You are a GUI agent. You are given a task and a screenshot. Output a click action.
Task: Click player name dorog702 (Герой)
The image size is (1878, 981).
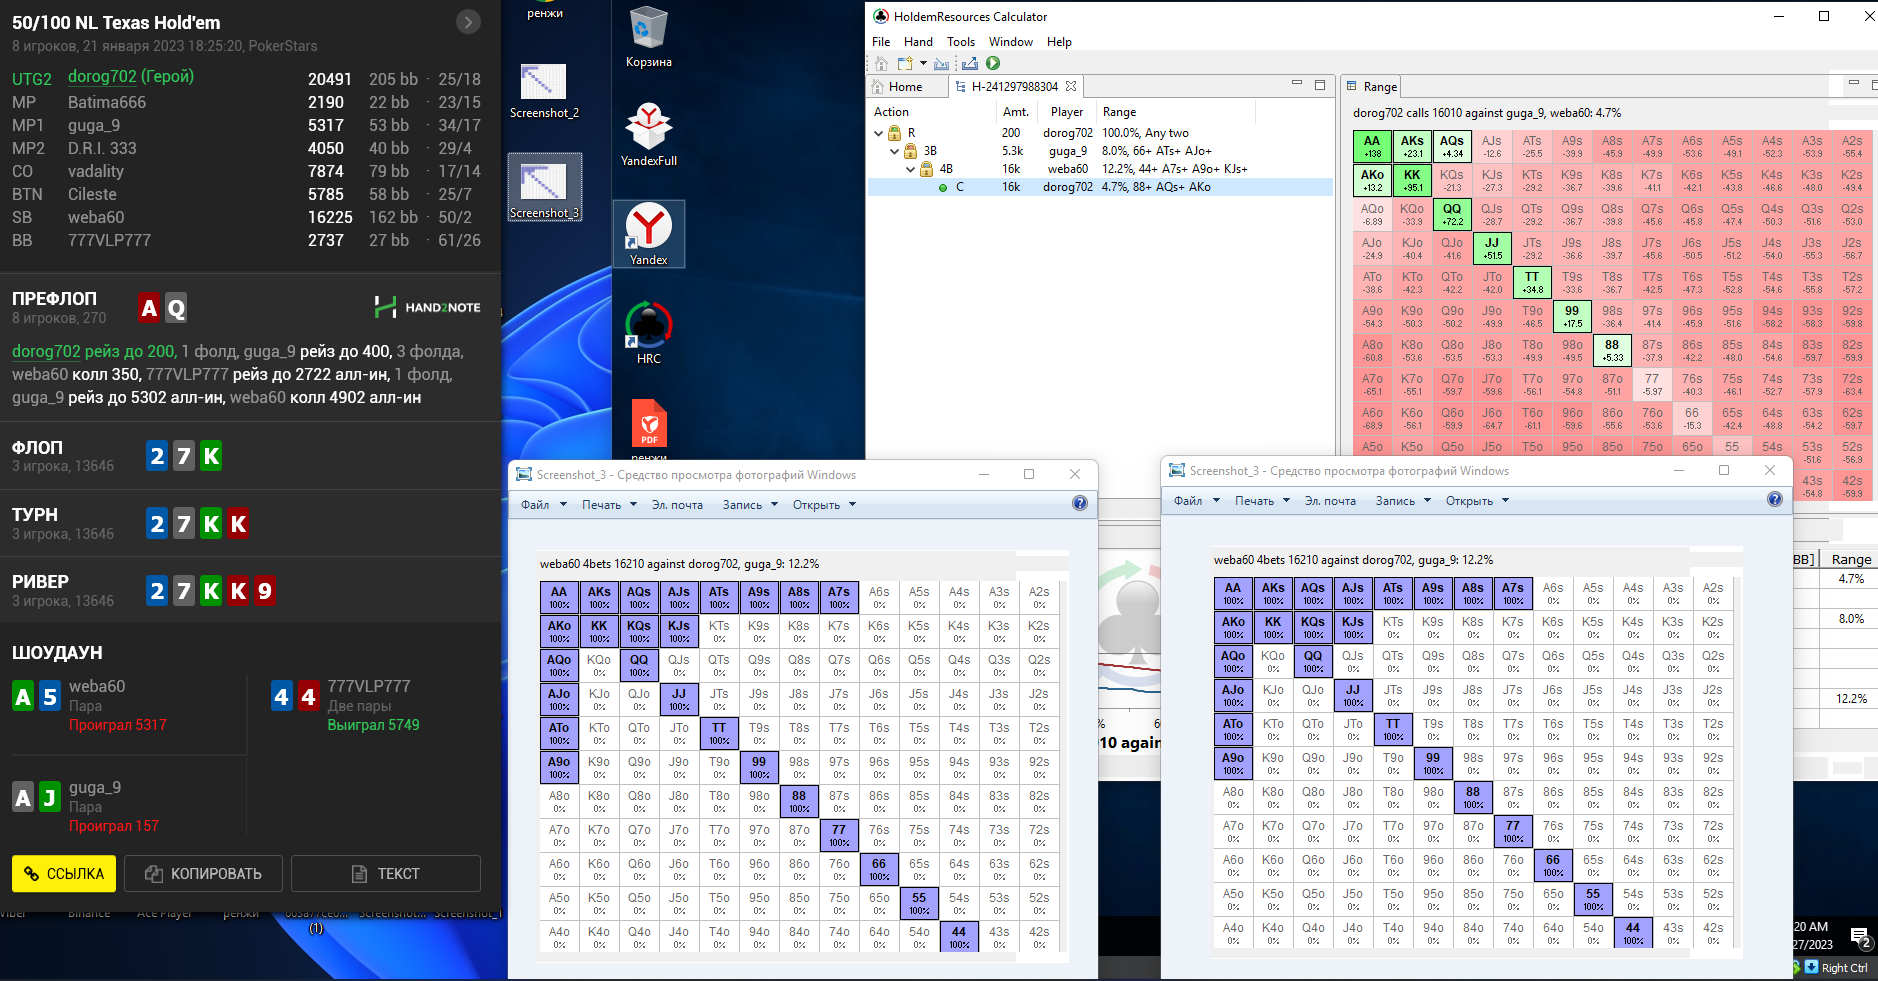tap(131, 77)
